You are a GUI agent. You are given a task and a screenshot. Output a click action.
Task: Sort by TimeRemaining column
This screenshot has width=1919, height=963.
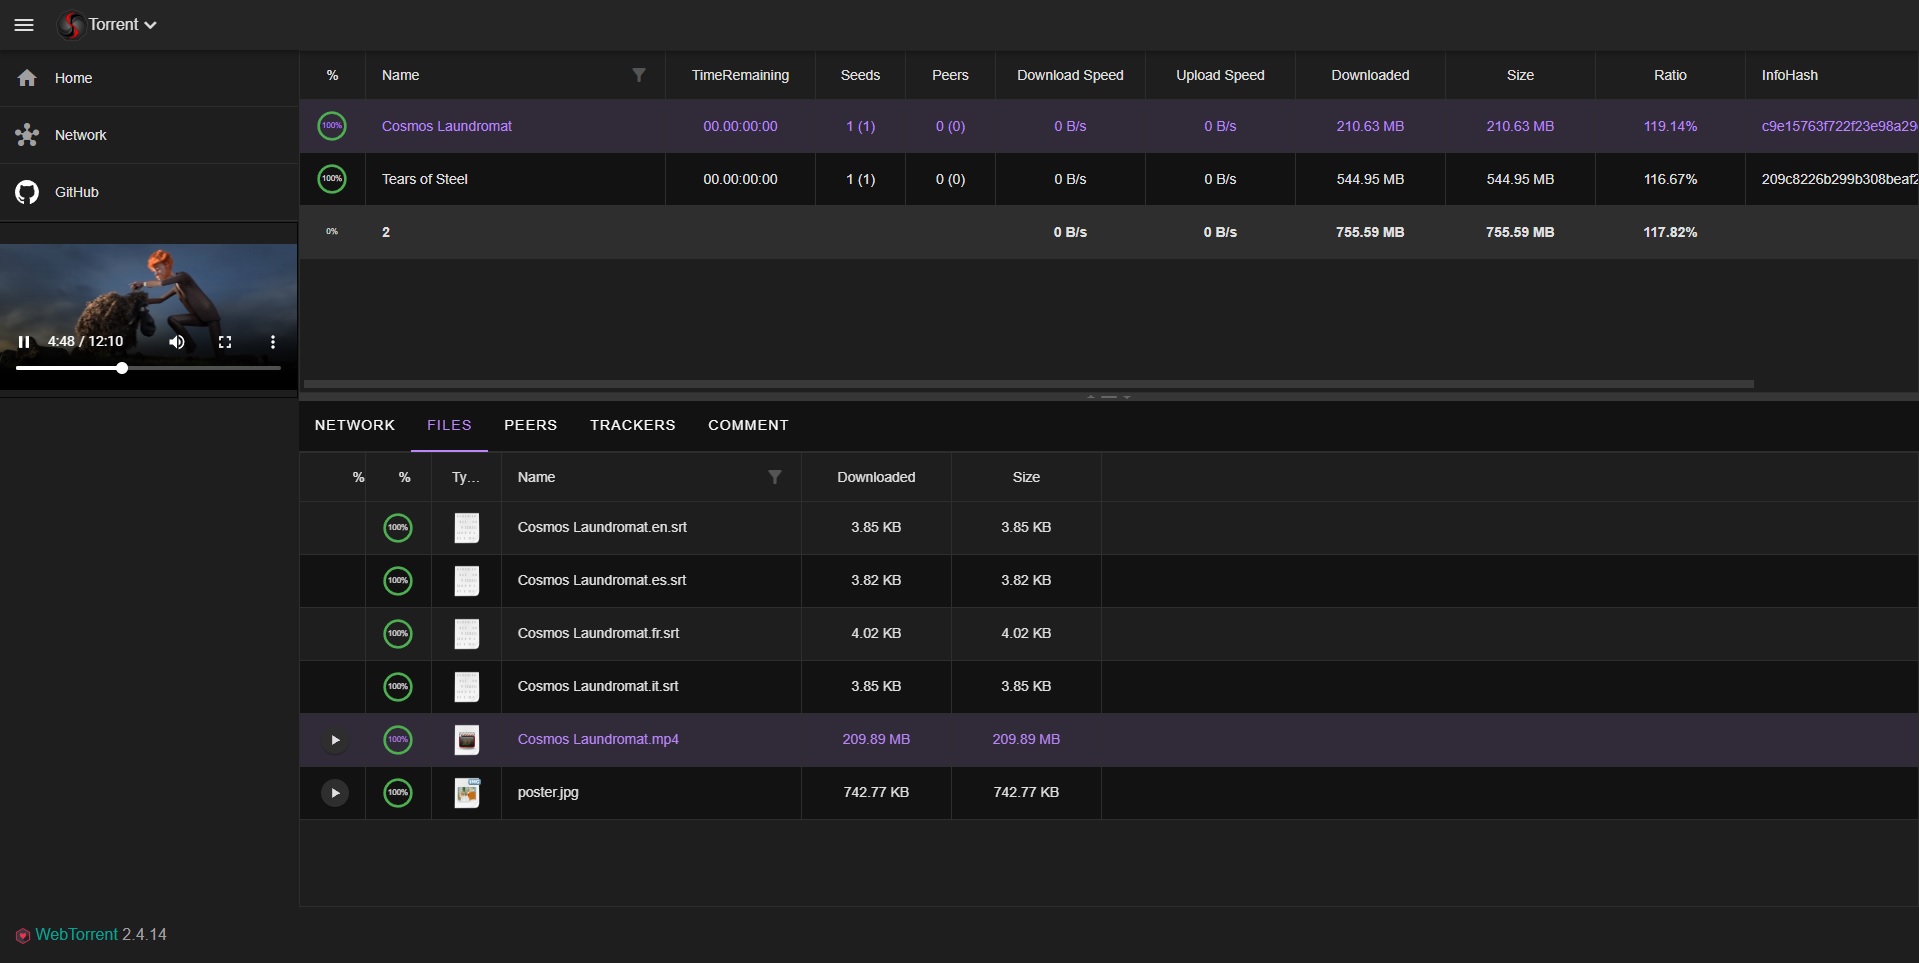[x=740, y=75]
